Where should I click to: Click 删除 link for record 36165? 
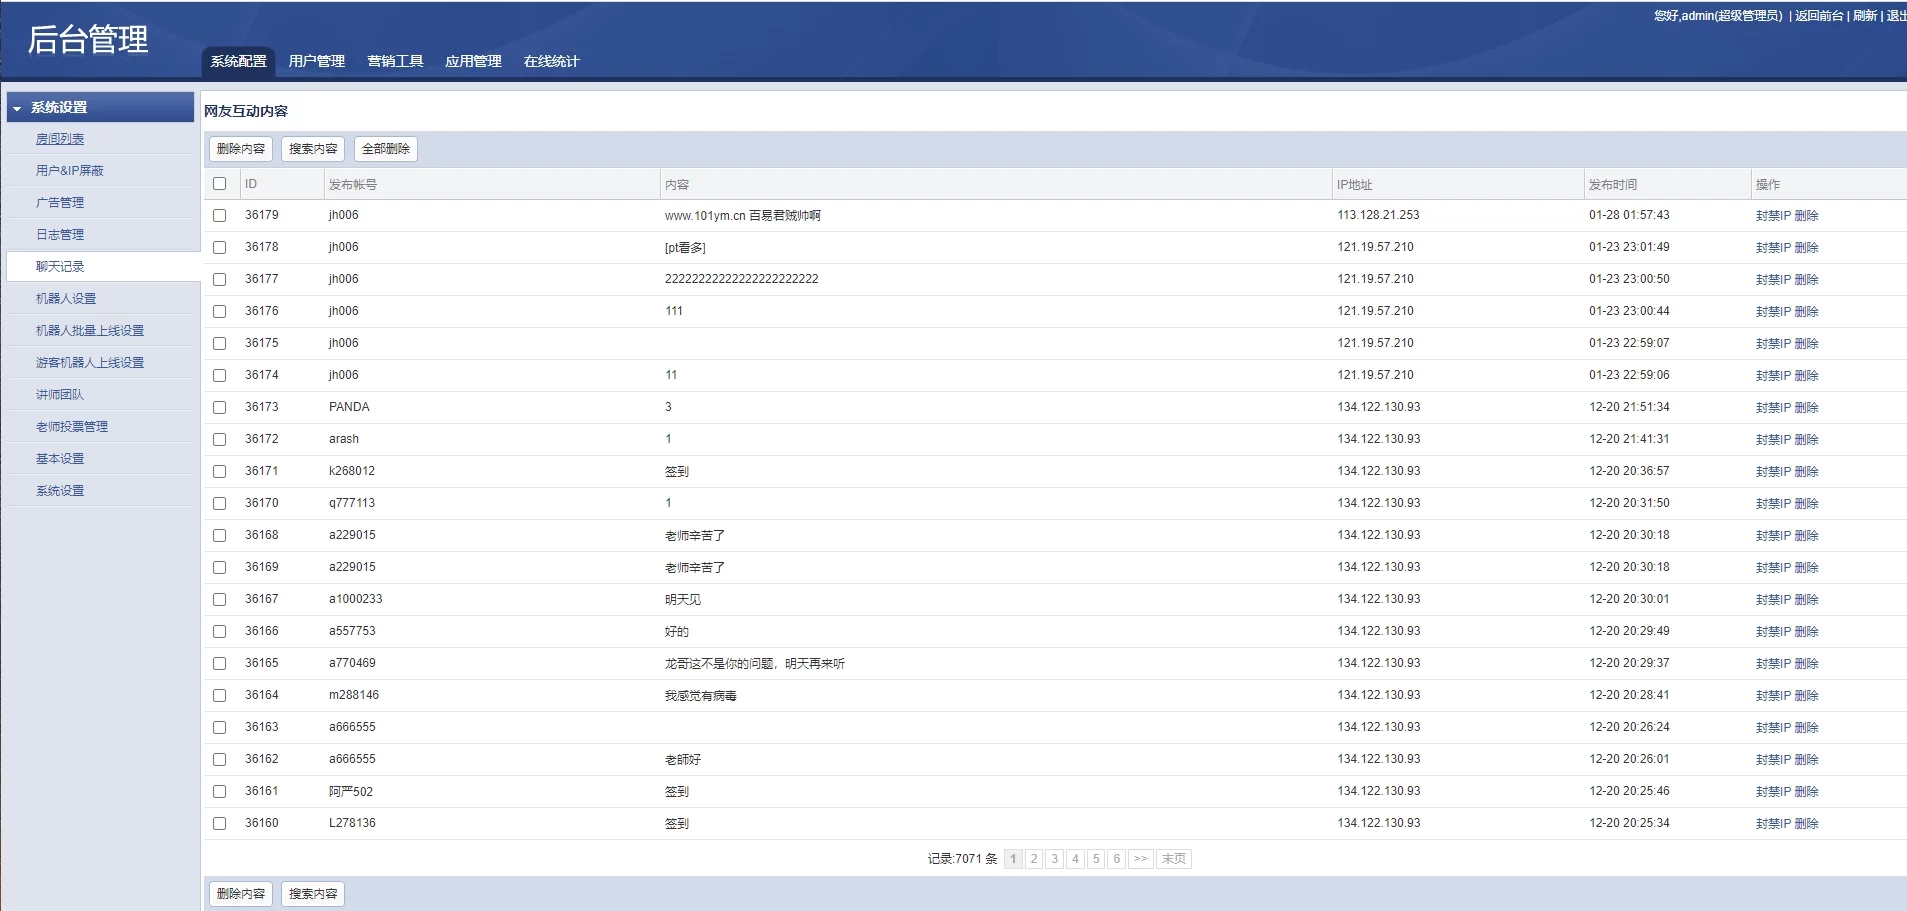click(x=1806, y=664)
